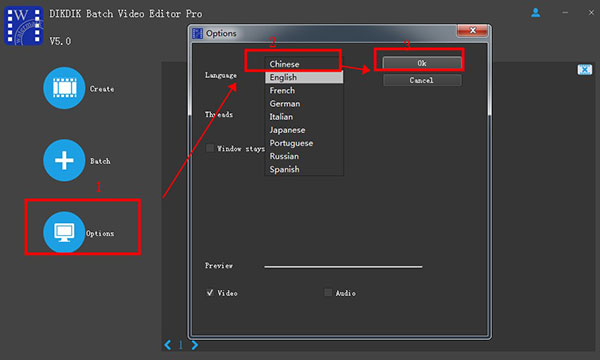600x360 pixels.
Task: Select Russian language entry
Action: click(304, 156)
